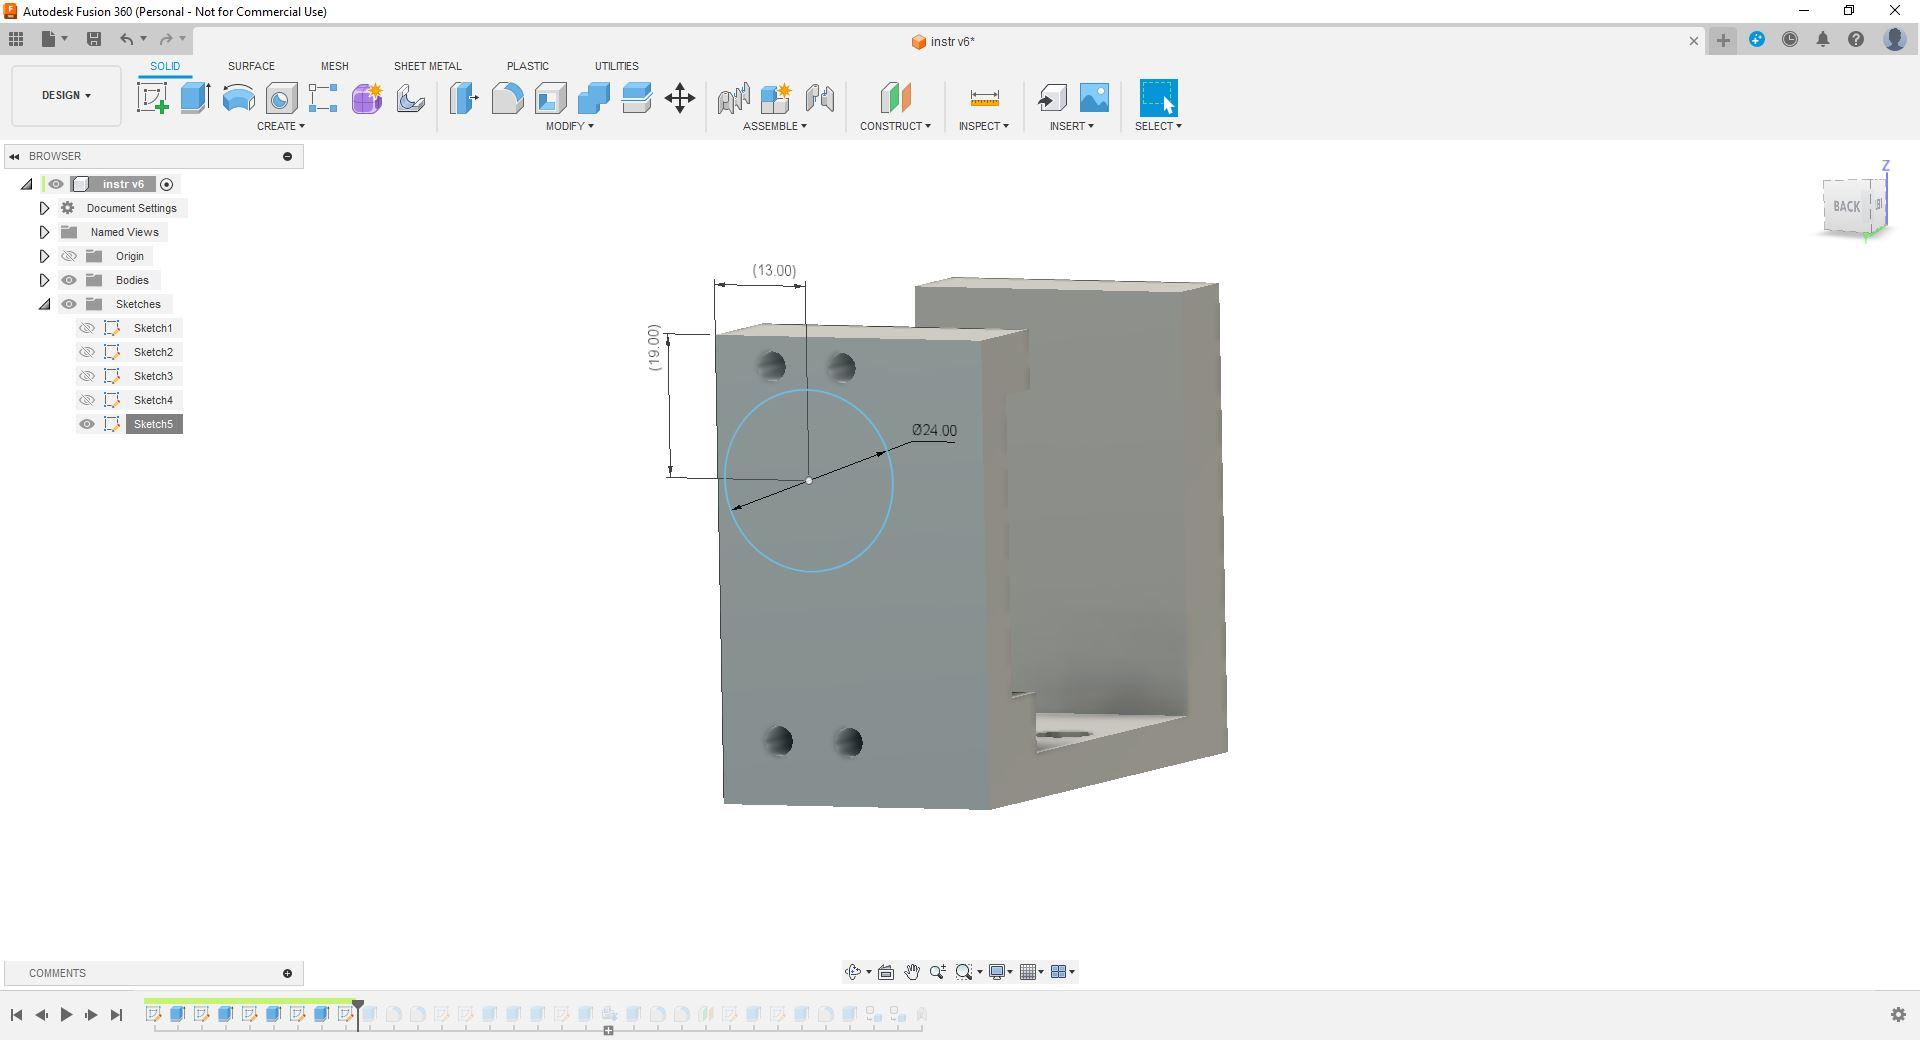Activate the Combine tool

593,98
